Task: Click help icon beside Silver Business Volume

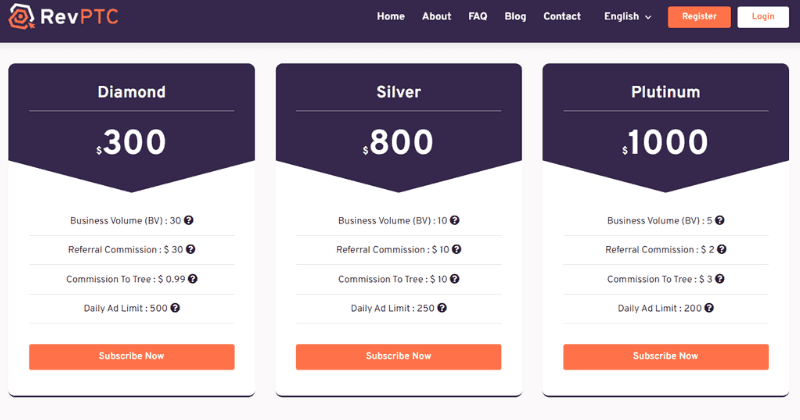Action: click(456, 221)
